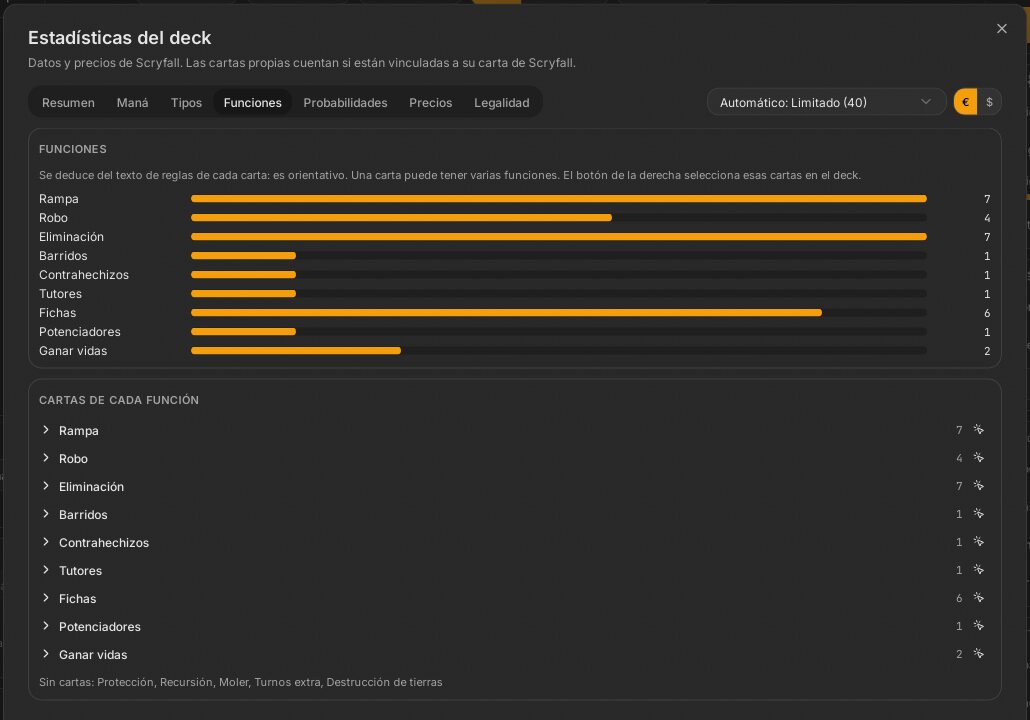Select Rampa cards in the deck icon

978,430
